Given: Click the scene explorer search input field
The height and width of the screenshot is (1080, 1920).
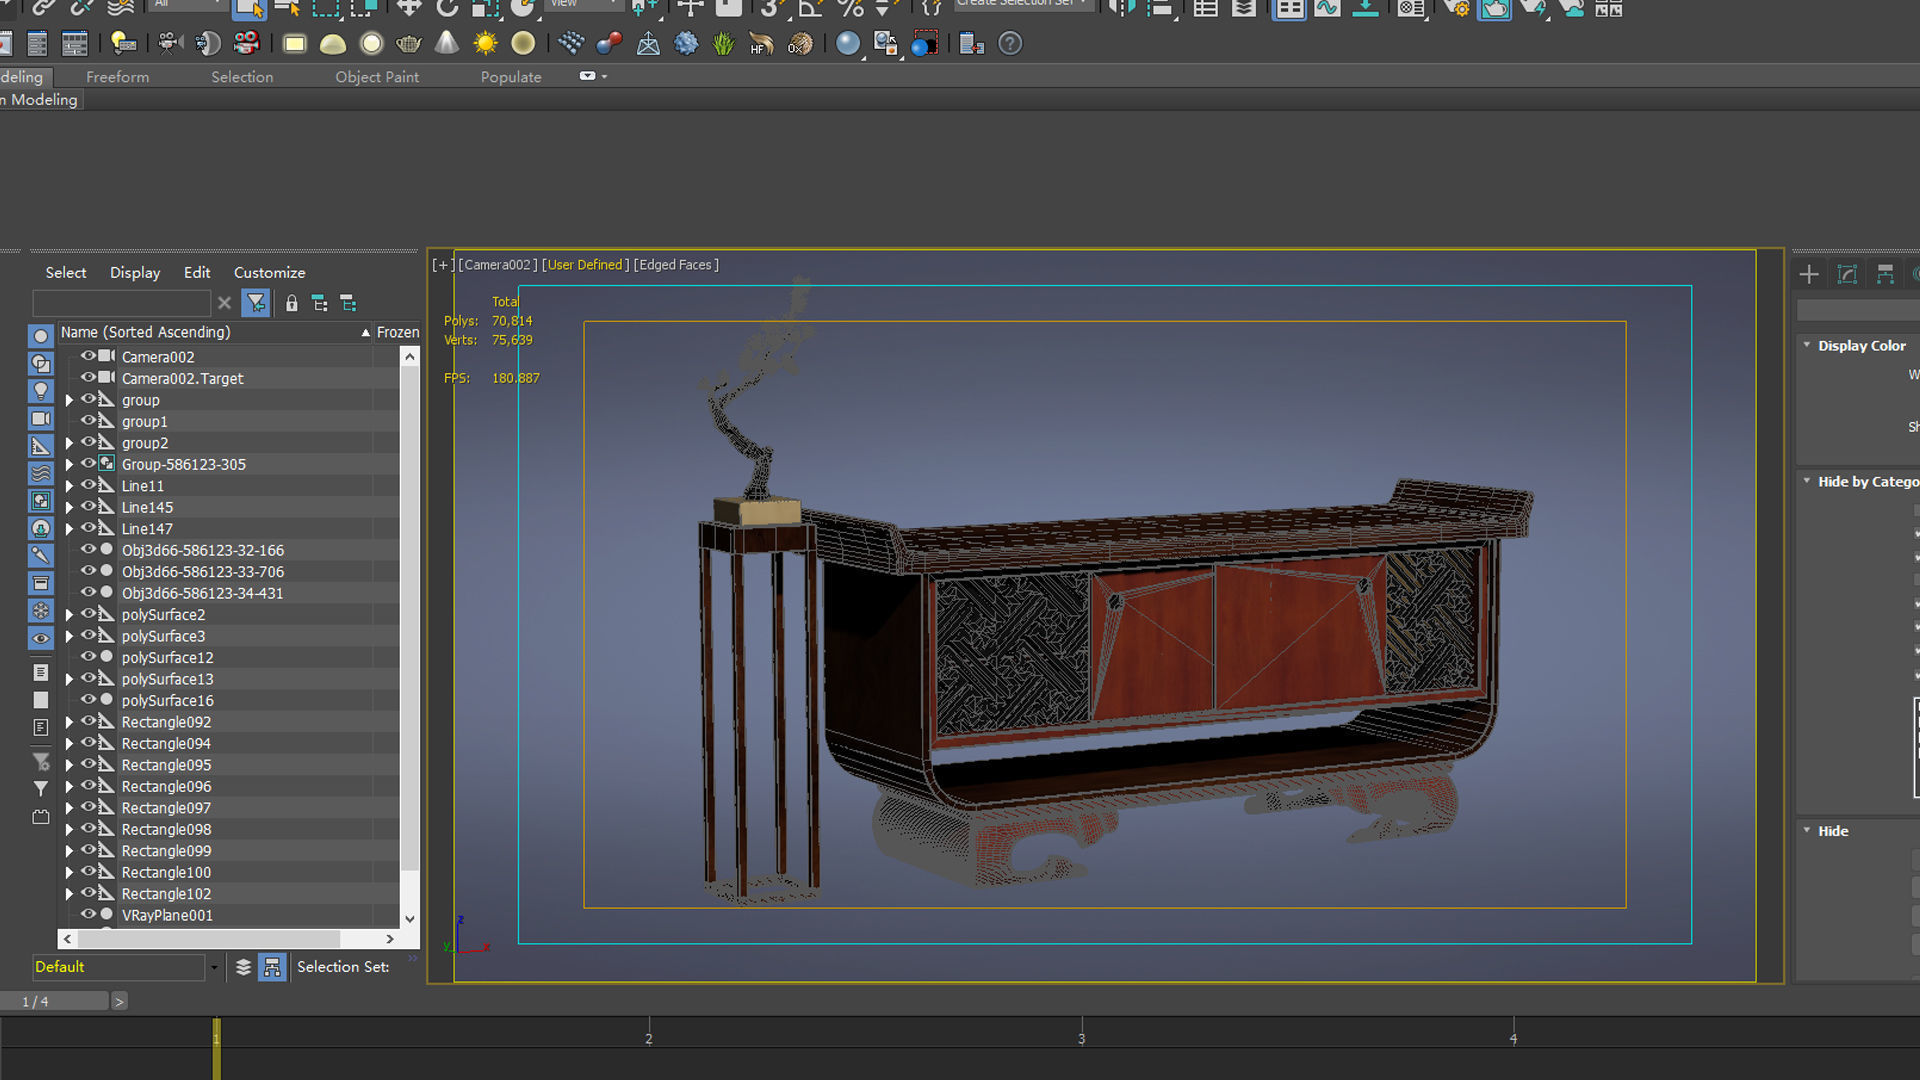Looking at the screenshot, I should click(122, 303).
